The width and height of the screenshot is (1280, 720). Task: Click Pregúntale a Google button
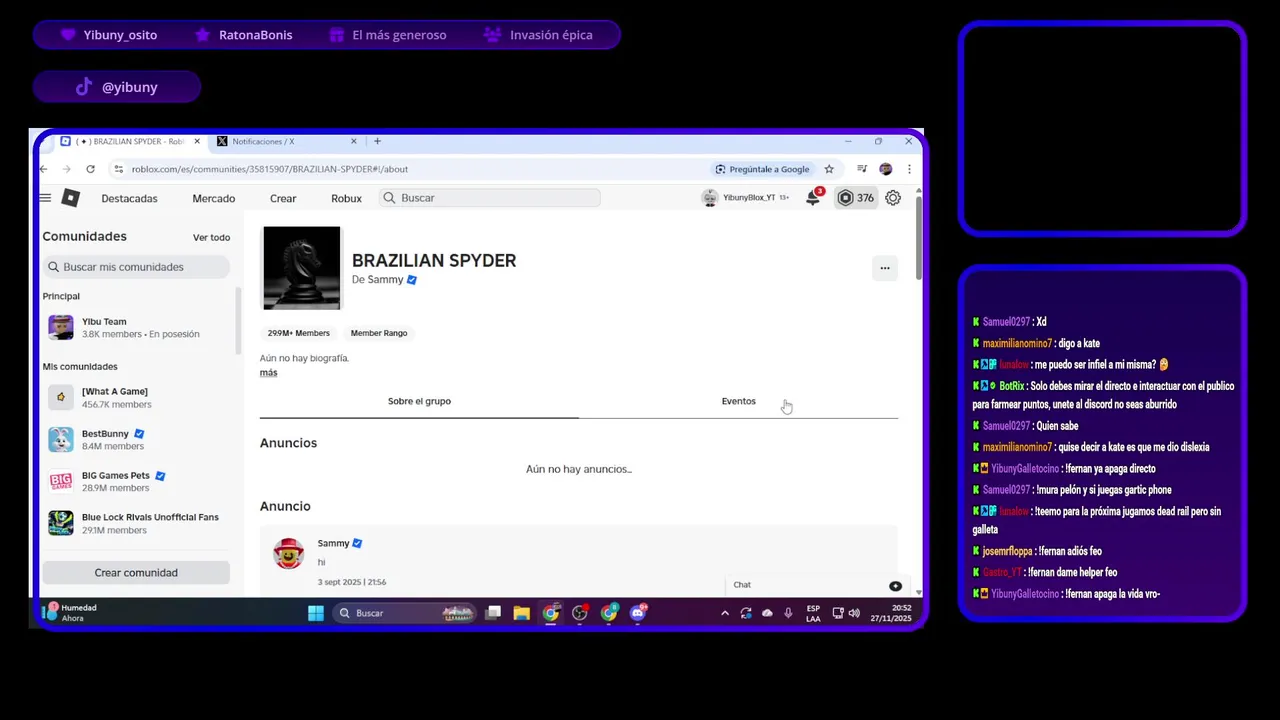click(762, 169)
